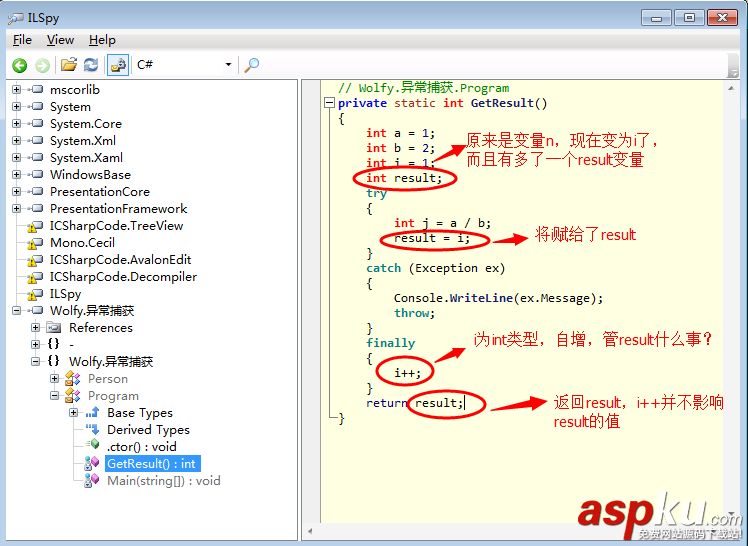Click the WriteLine method link in code
This screenshot has width=748, height=546.
[x=481, y=298]
